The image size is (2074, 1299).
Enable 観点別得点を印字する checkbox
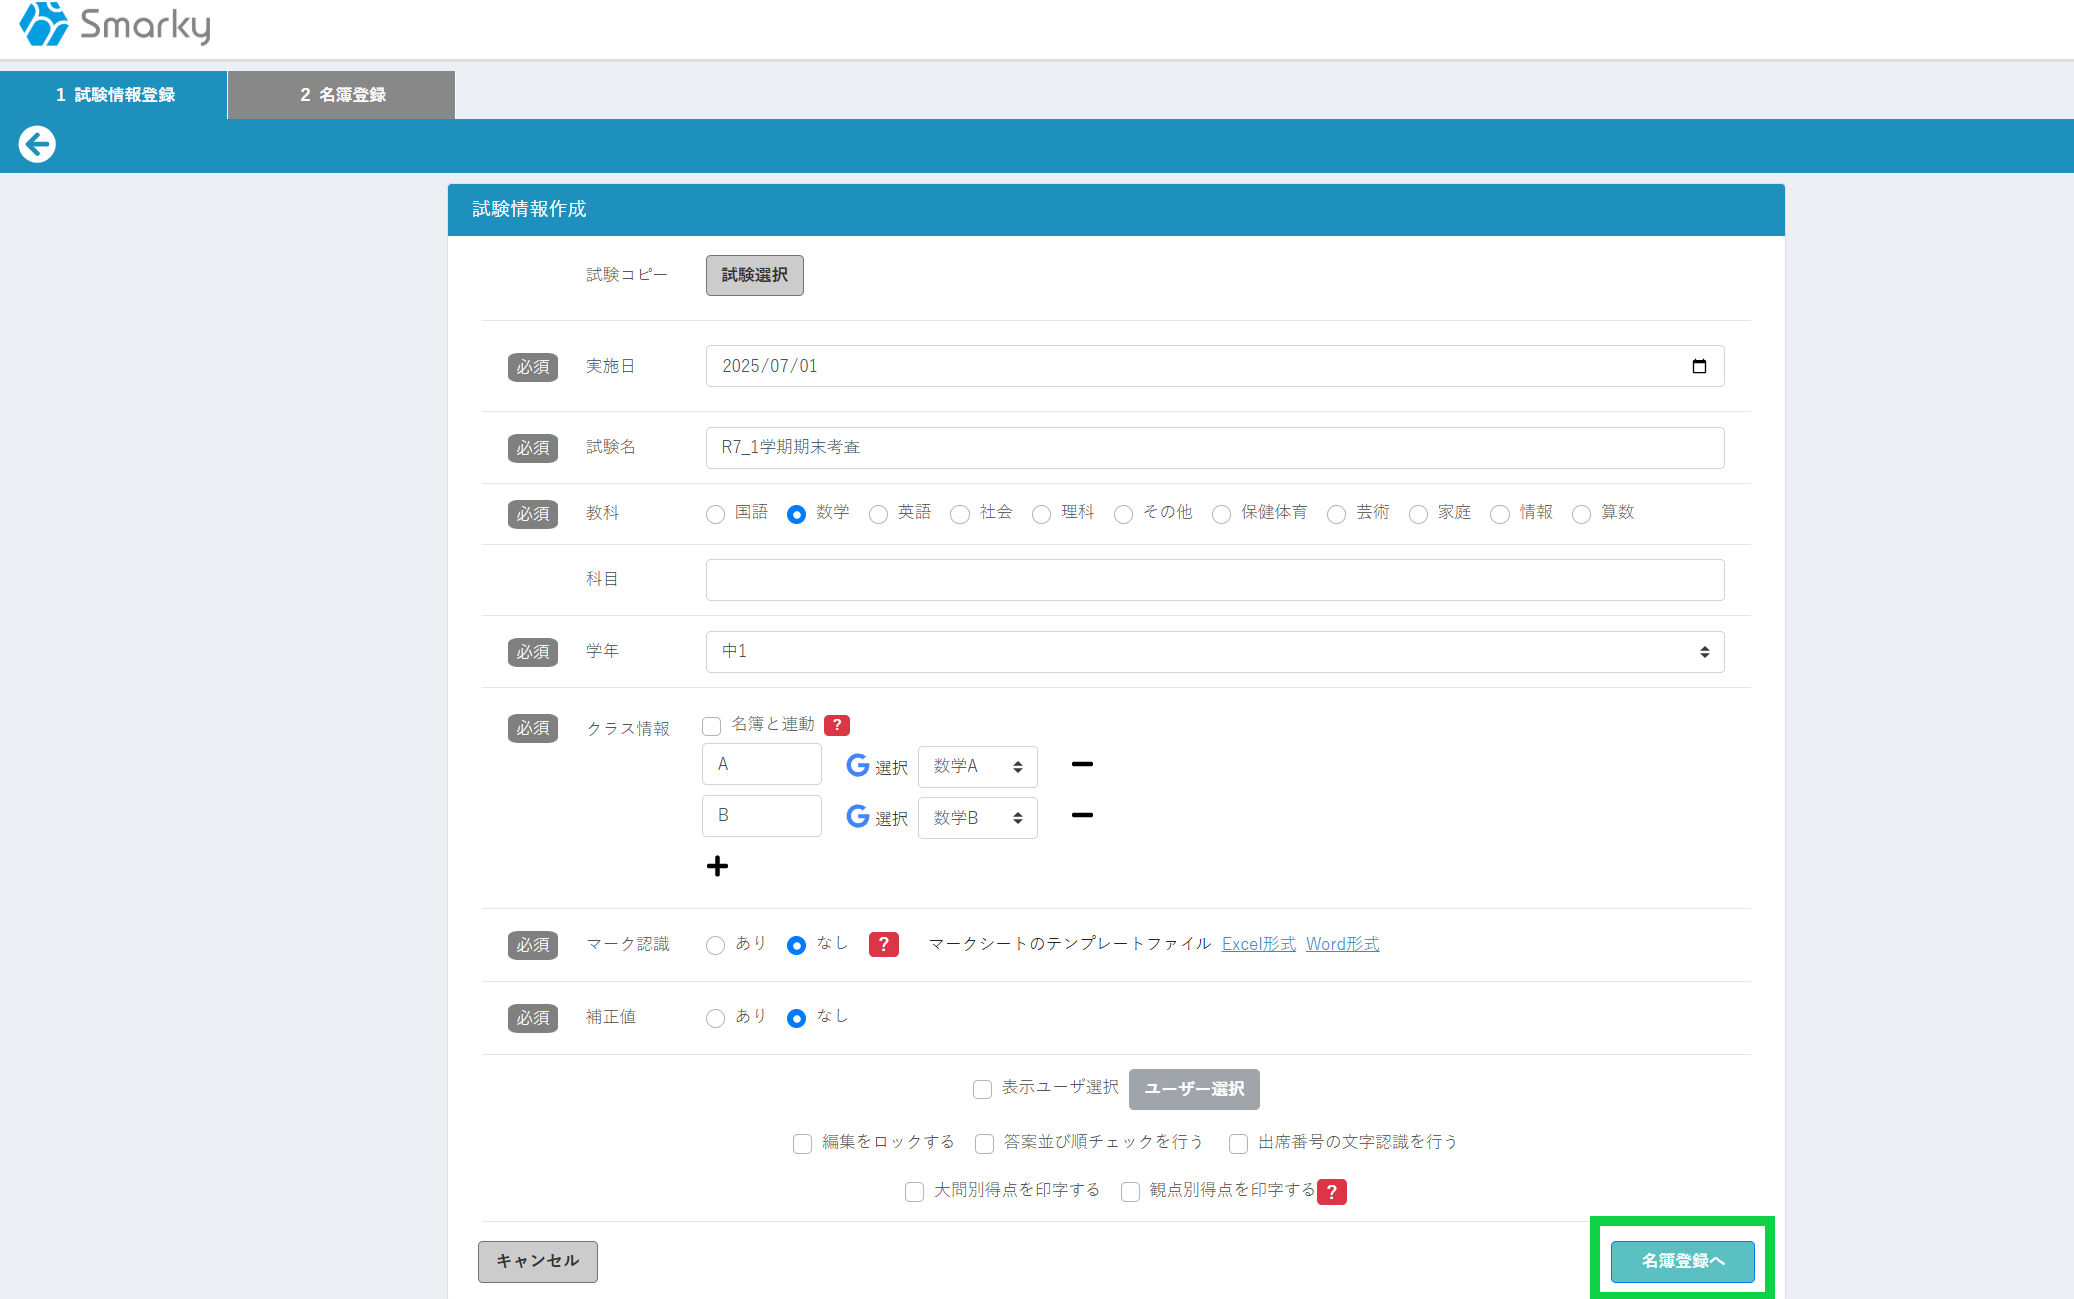(x=1130, y=1191)
